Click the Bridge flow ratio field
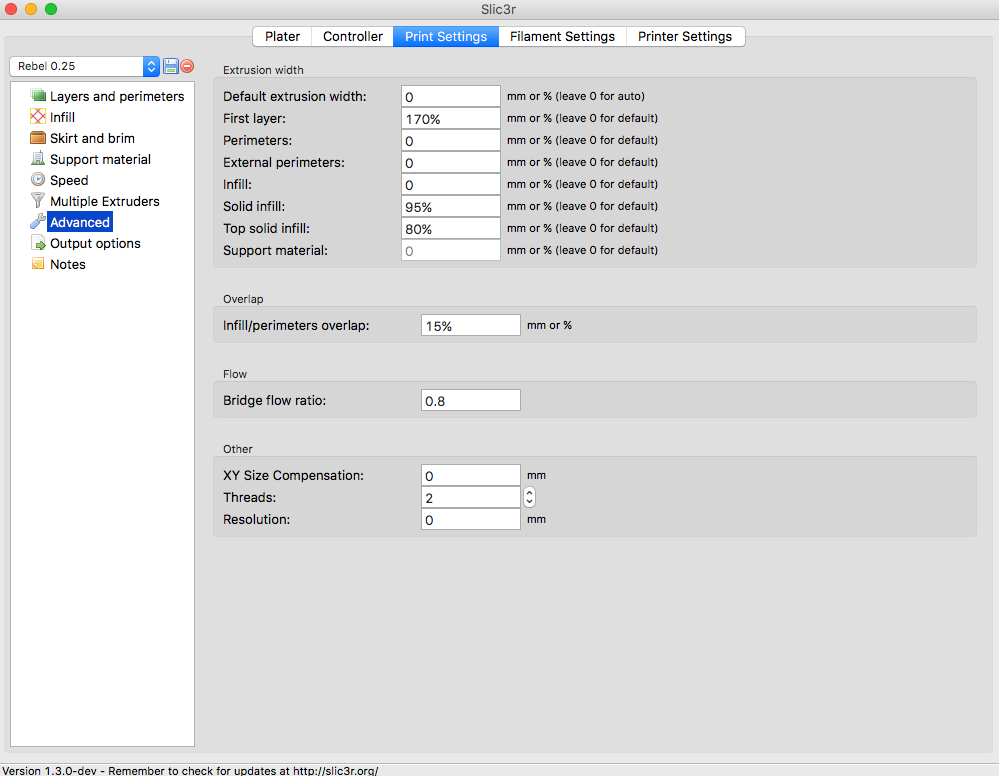The image size is (999, 776). point(470,400)
